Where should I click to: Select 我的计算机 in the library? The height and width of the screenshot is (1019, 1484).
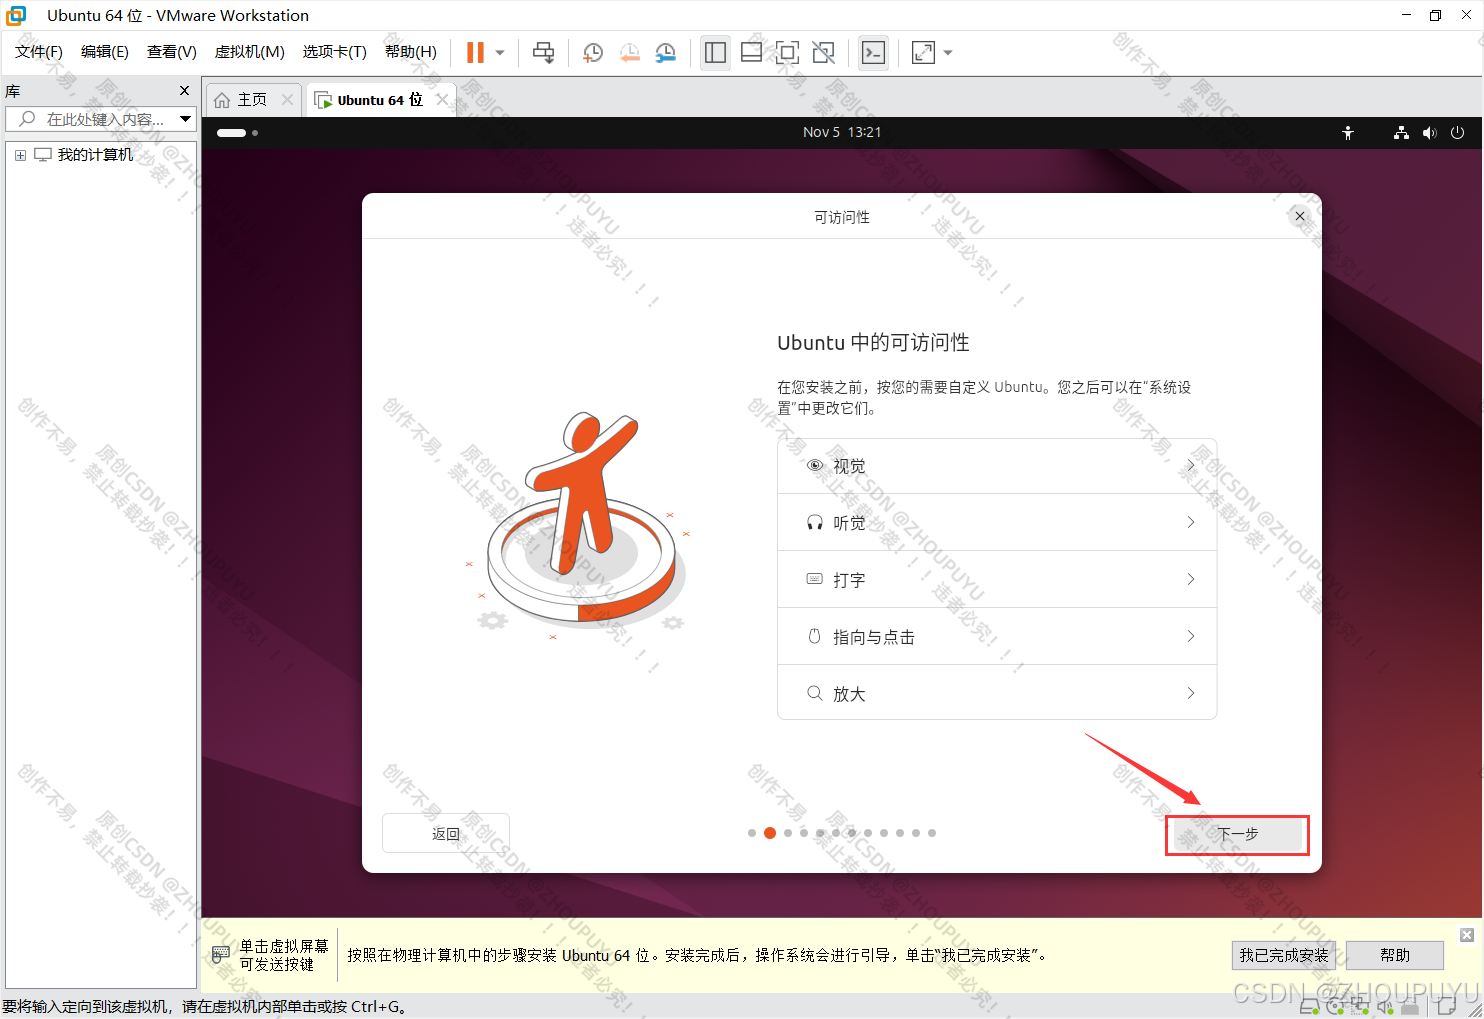[x=95, y=155]
